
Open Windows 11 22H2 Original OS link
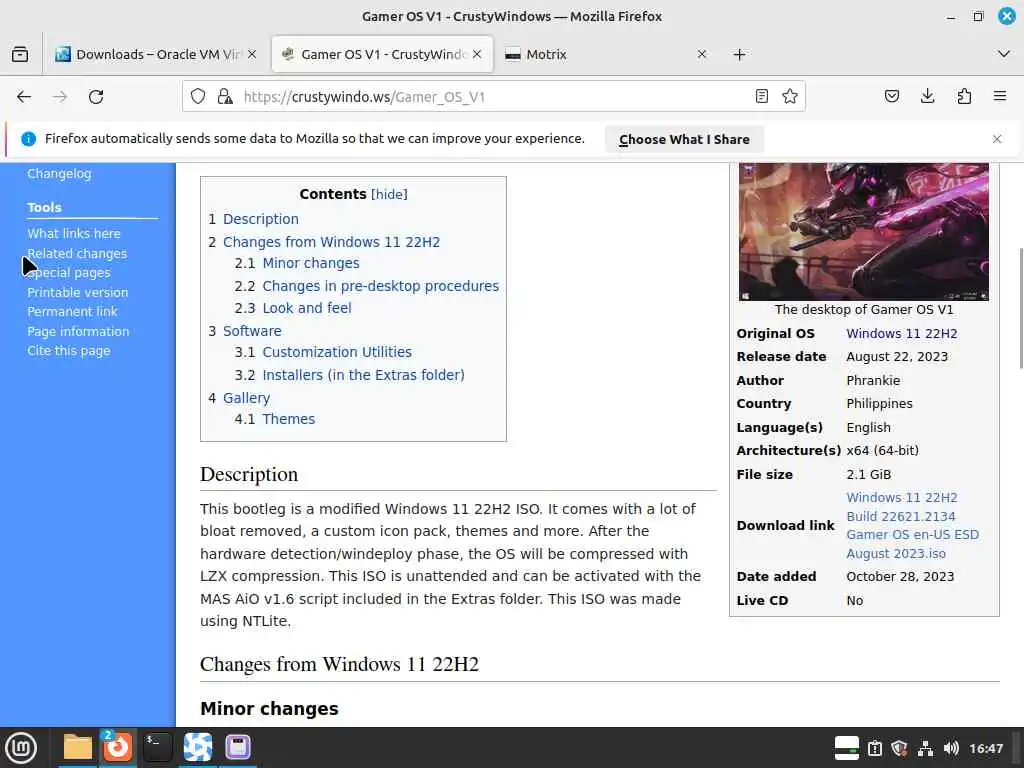[x=901, y=334]
